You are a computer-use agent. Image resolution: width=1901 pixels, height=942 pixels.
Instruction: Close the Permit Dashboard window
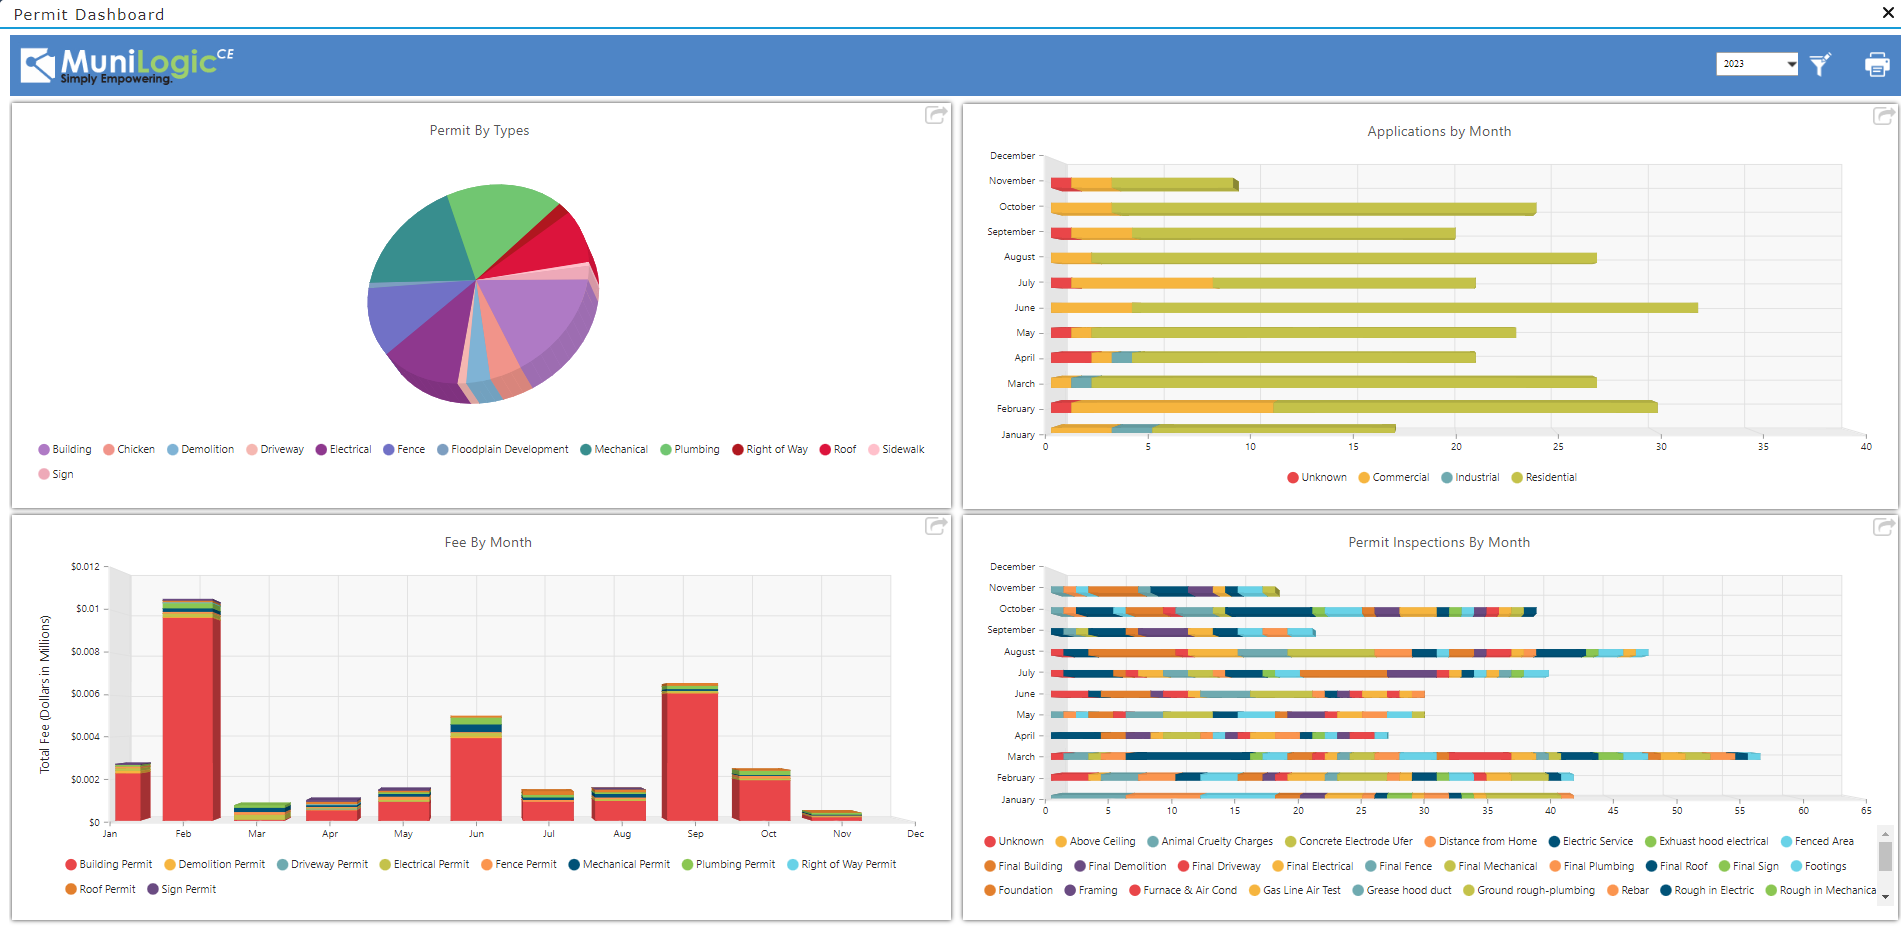[x=1888, y=13]
